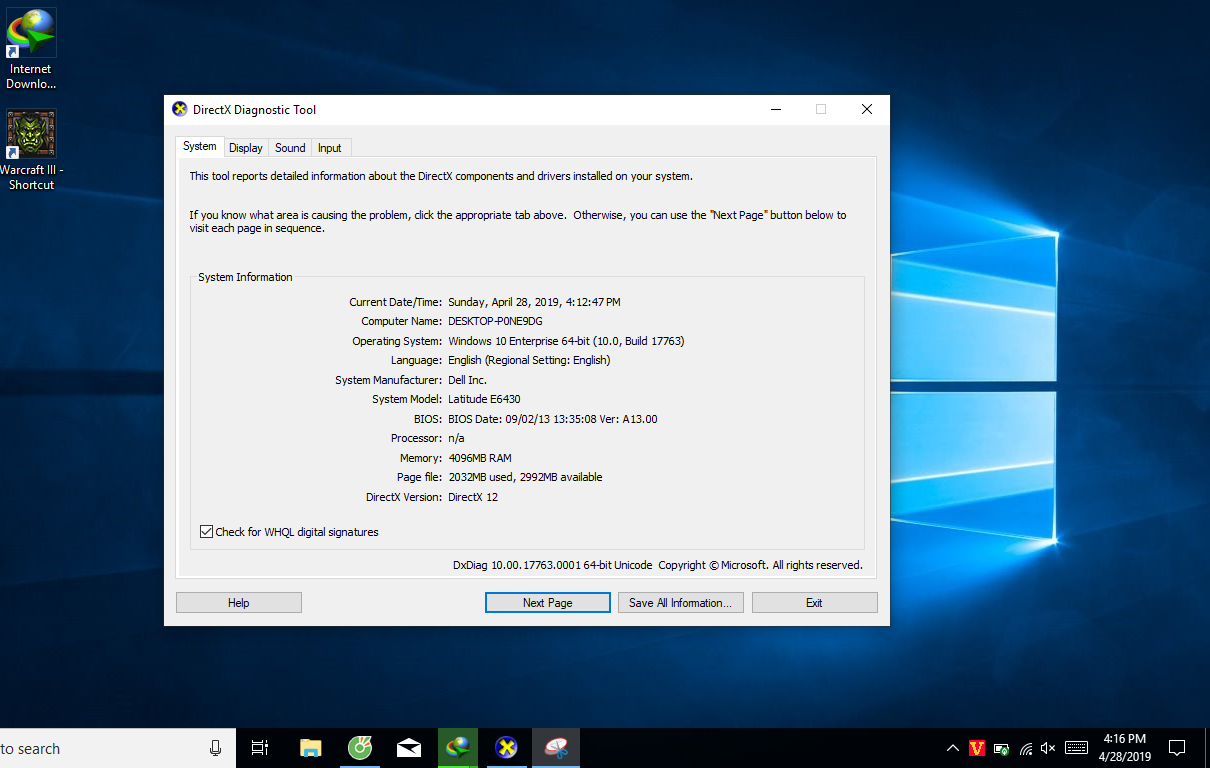1210x768 pixels.
Task: Open Task View from the taskbar
Action: pyautogui.click(x=260, y=748)
